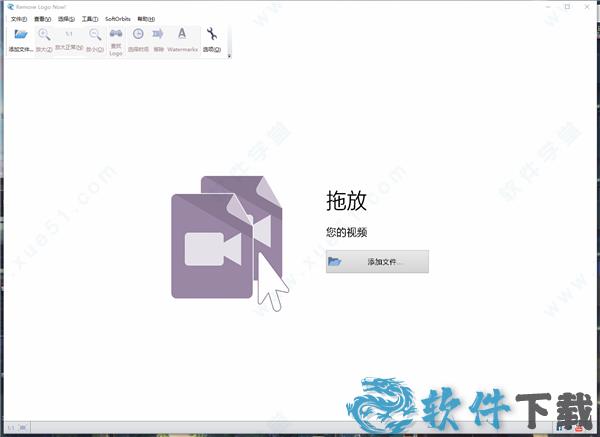Maximize the Remove Logo Now window
The image size is (600, 437).
[567, 7]
